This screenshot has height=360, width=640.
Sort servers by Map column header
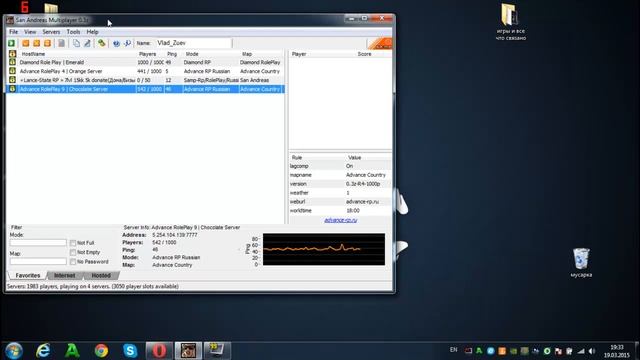pos(261,54)
